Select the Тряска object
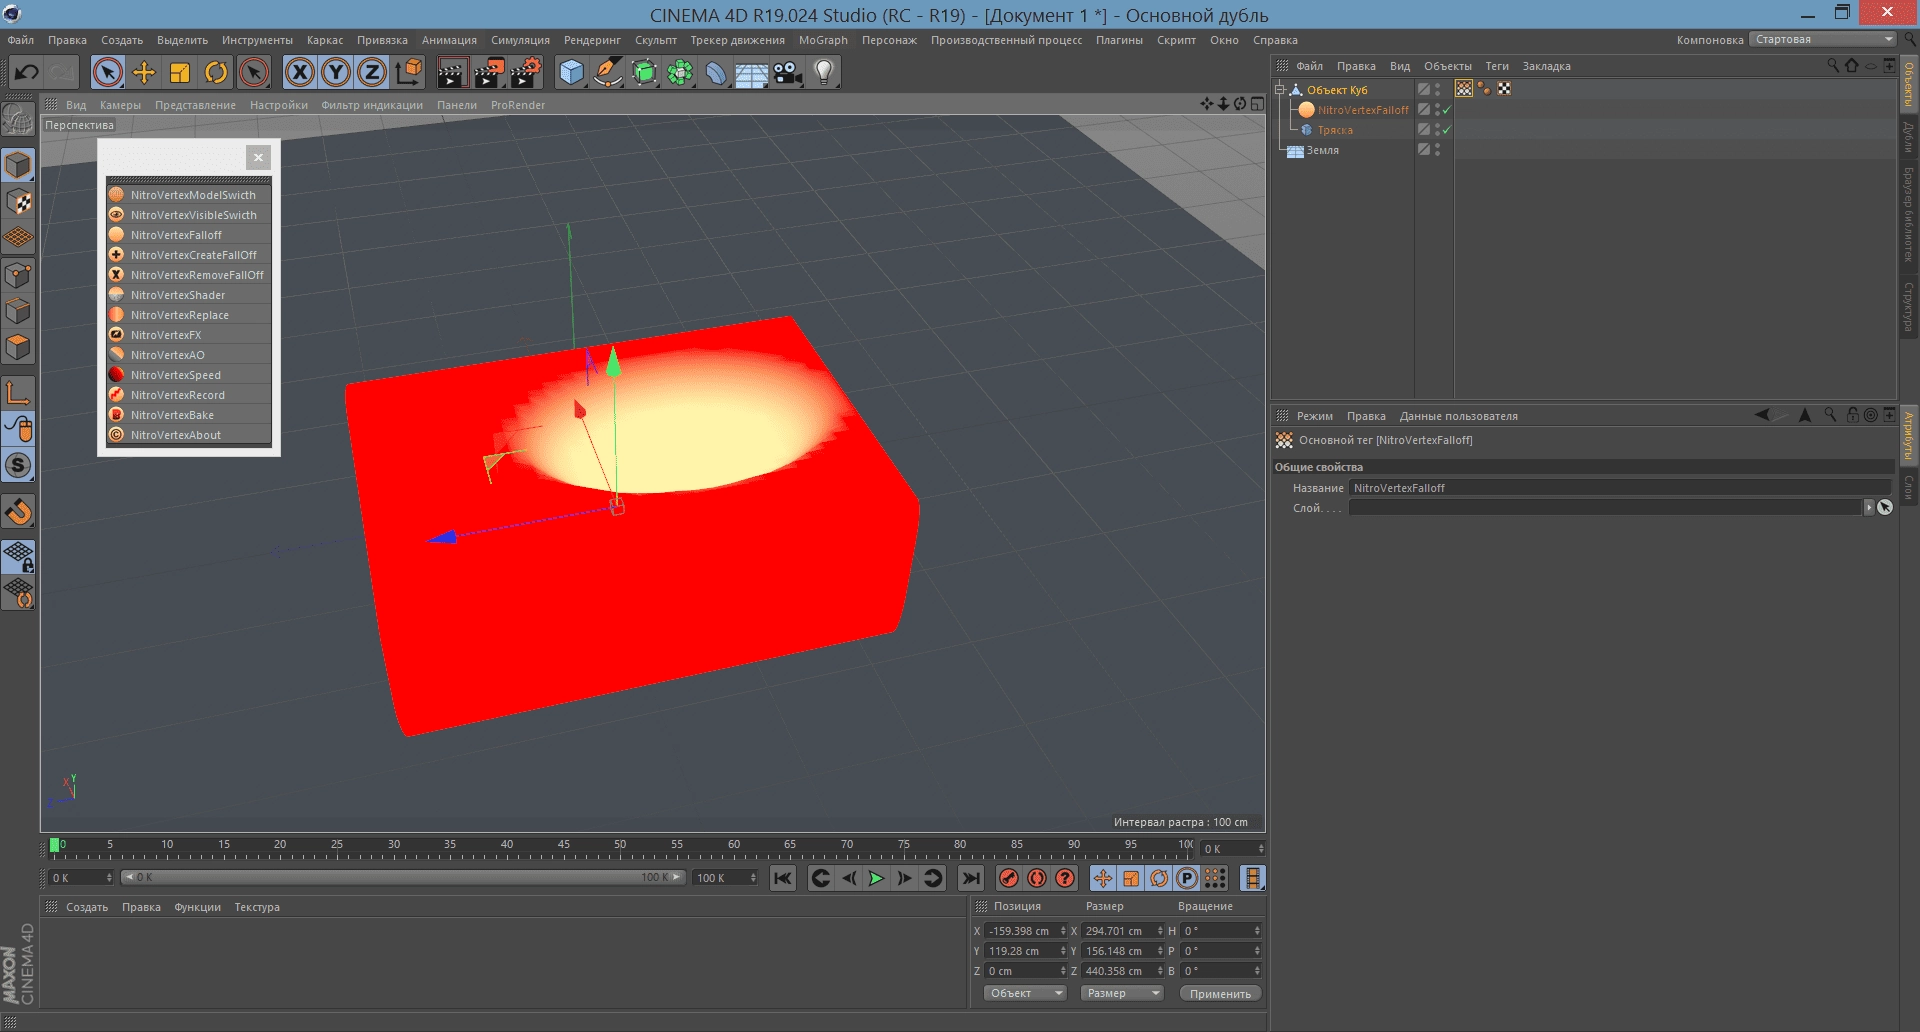This screenshot has width=1920, height=1032. point(1335,130)
